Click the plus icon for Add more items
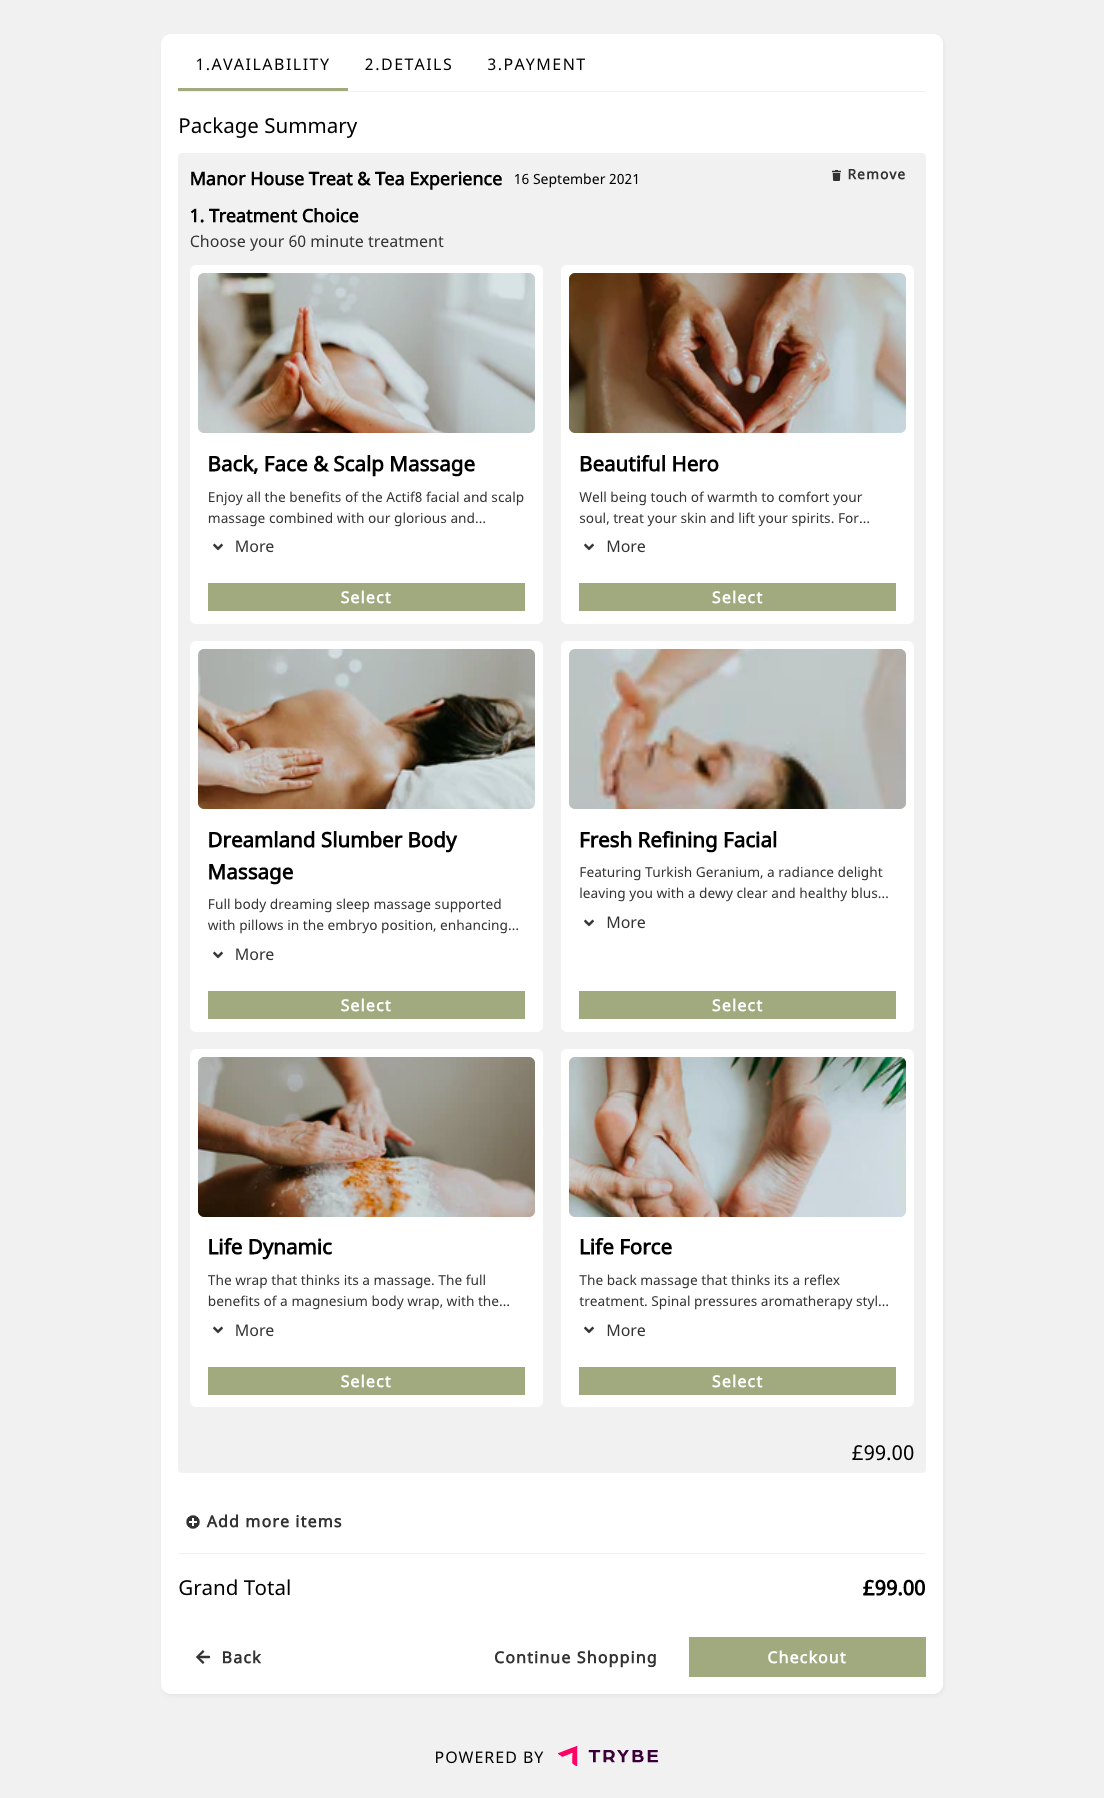Viewport: 1104px width, 1798px height. tap(193, 1522)
